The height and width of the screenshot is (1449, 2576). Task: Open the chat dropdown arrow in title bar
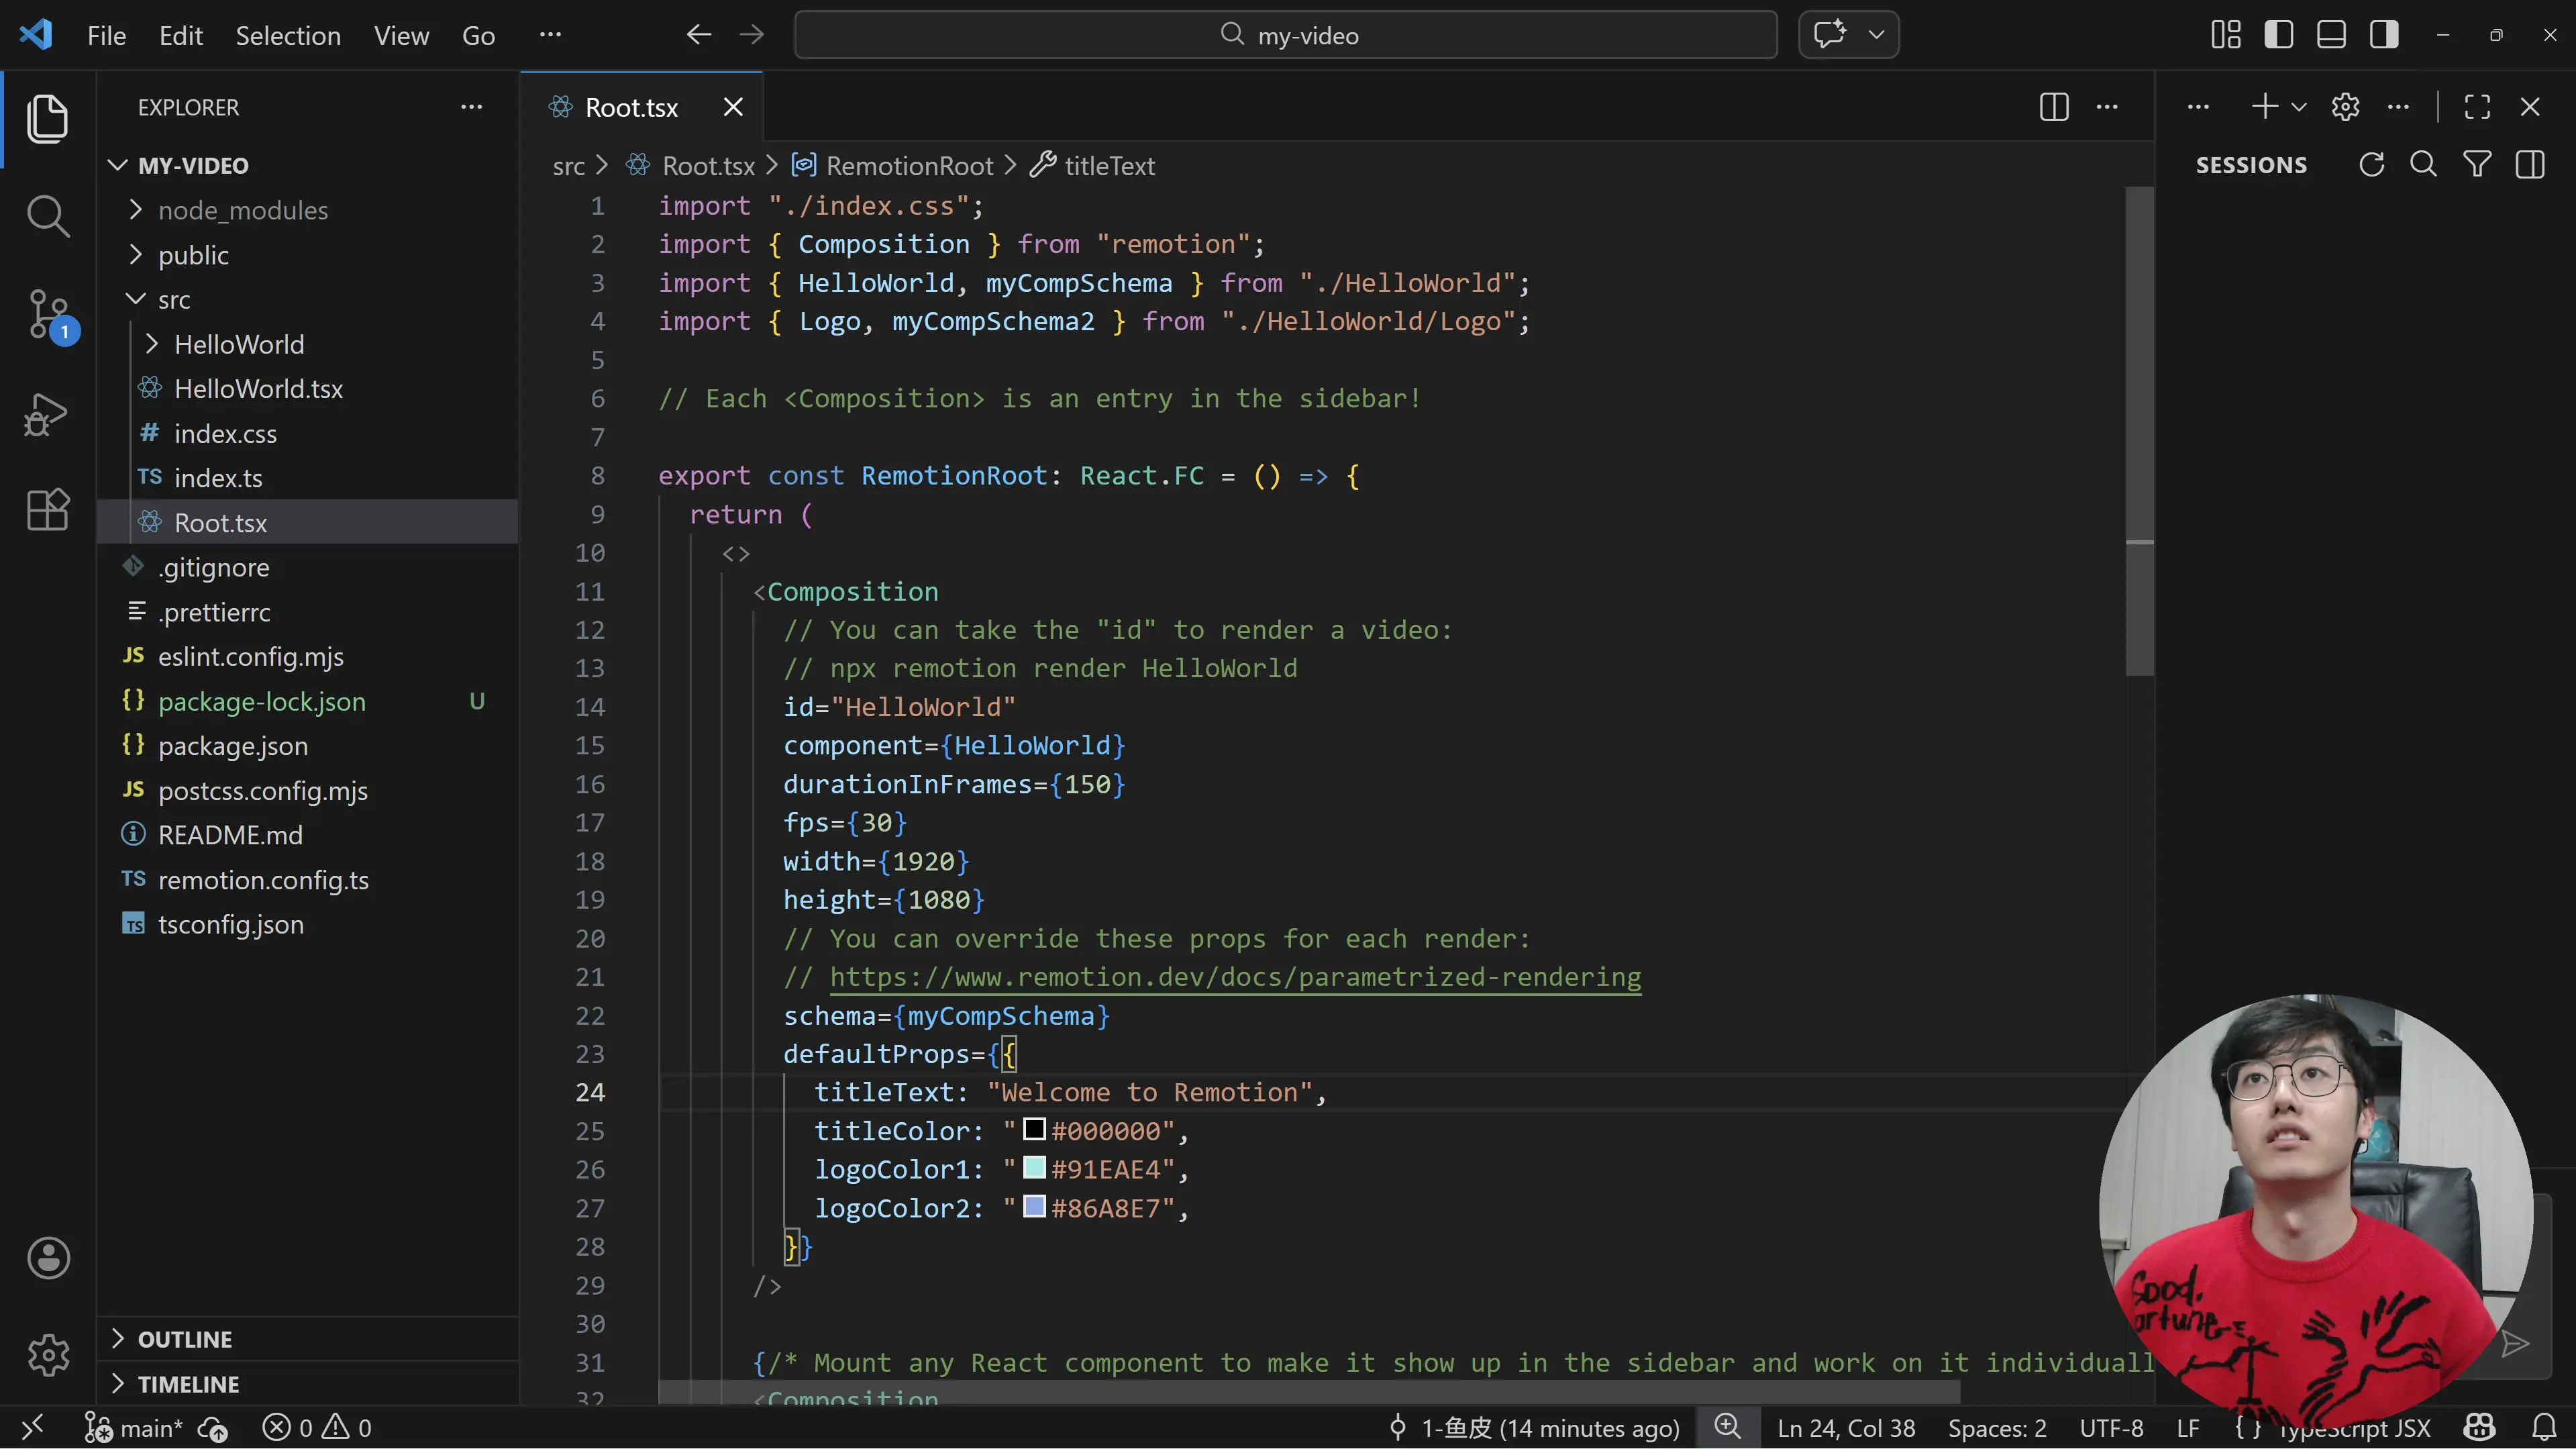(1876, 35)
